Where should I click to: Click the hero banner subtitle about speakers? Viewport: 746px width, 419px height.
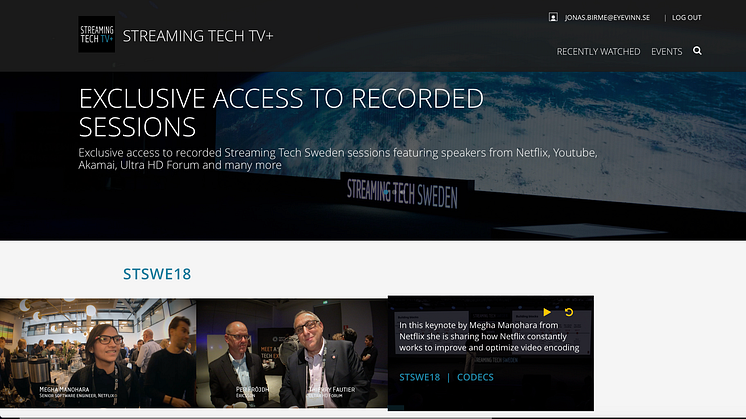click(x=338, y=158)
